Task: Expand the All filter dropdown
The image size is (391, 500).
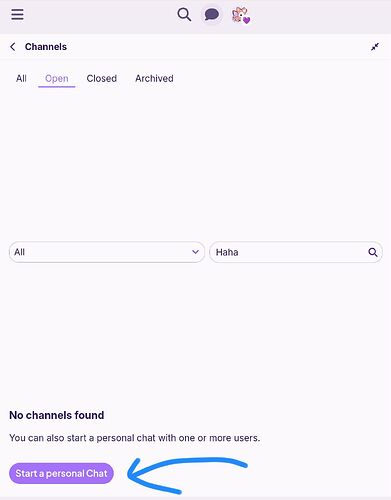Action: click(x=107, y=252)
